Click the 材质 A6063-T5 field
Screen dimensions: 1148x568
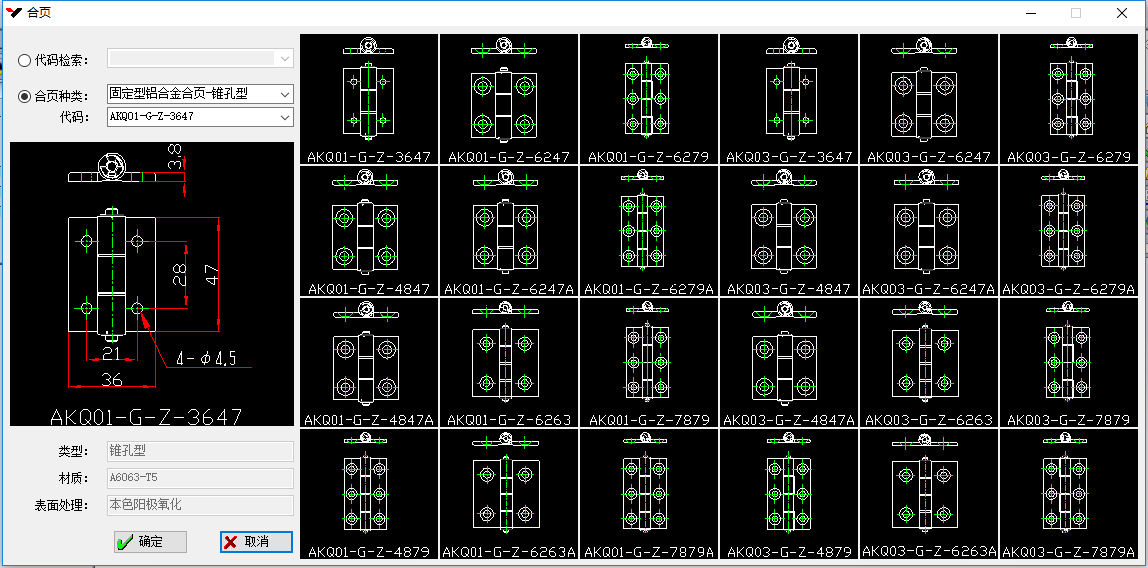coord(200,478)
